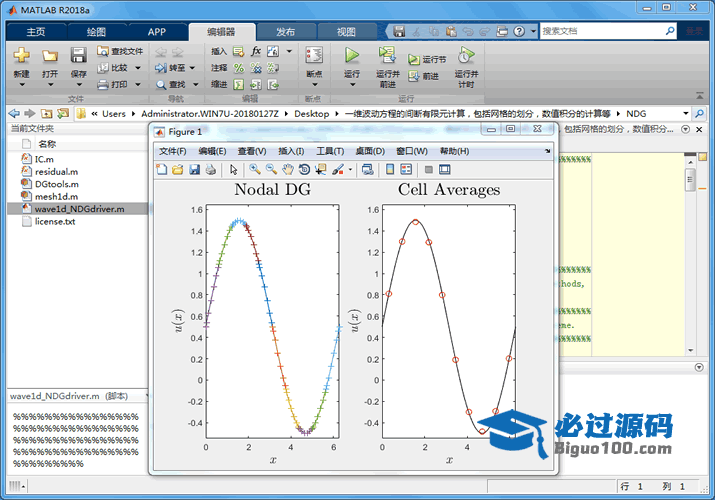Screen dimensions: 715x500
Task: Click the Figure 1 open file icon
Action: [178, 170]
